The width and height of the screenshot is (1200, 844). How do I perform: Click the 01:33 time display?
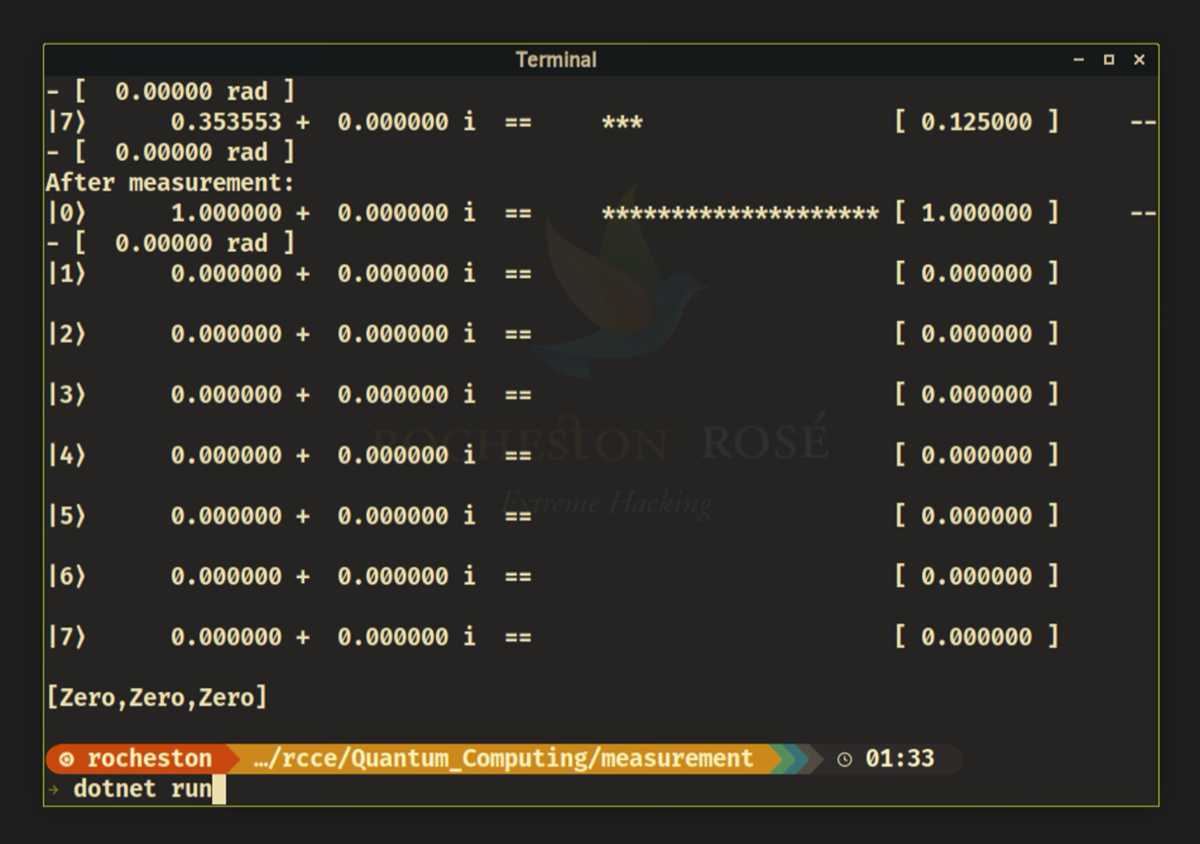click(900, 759)
